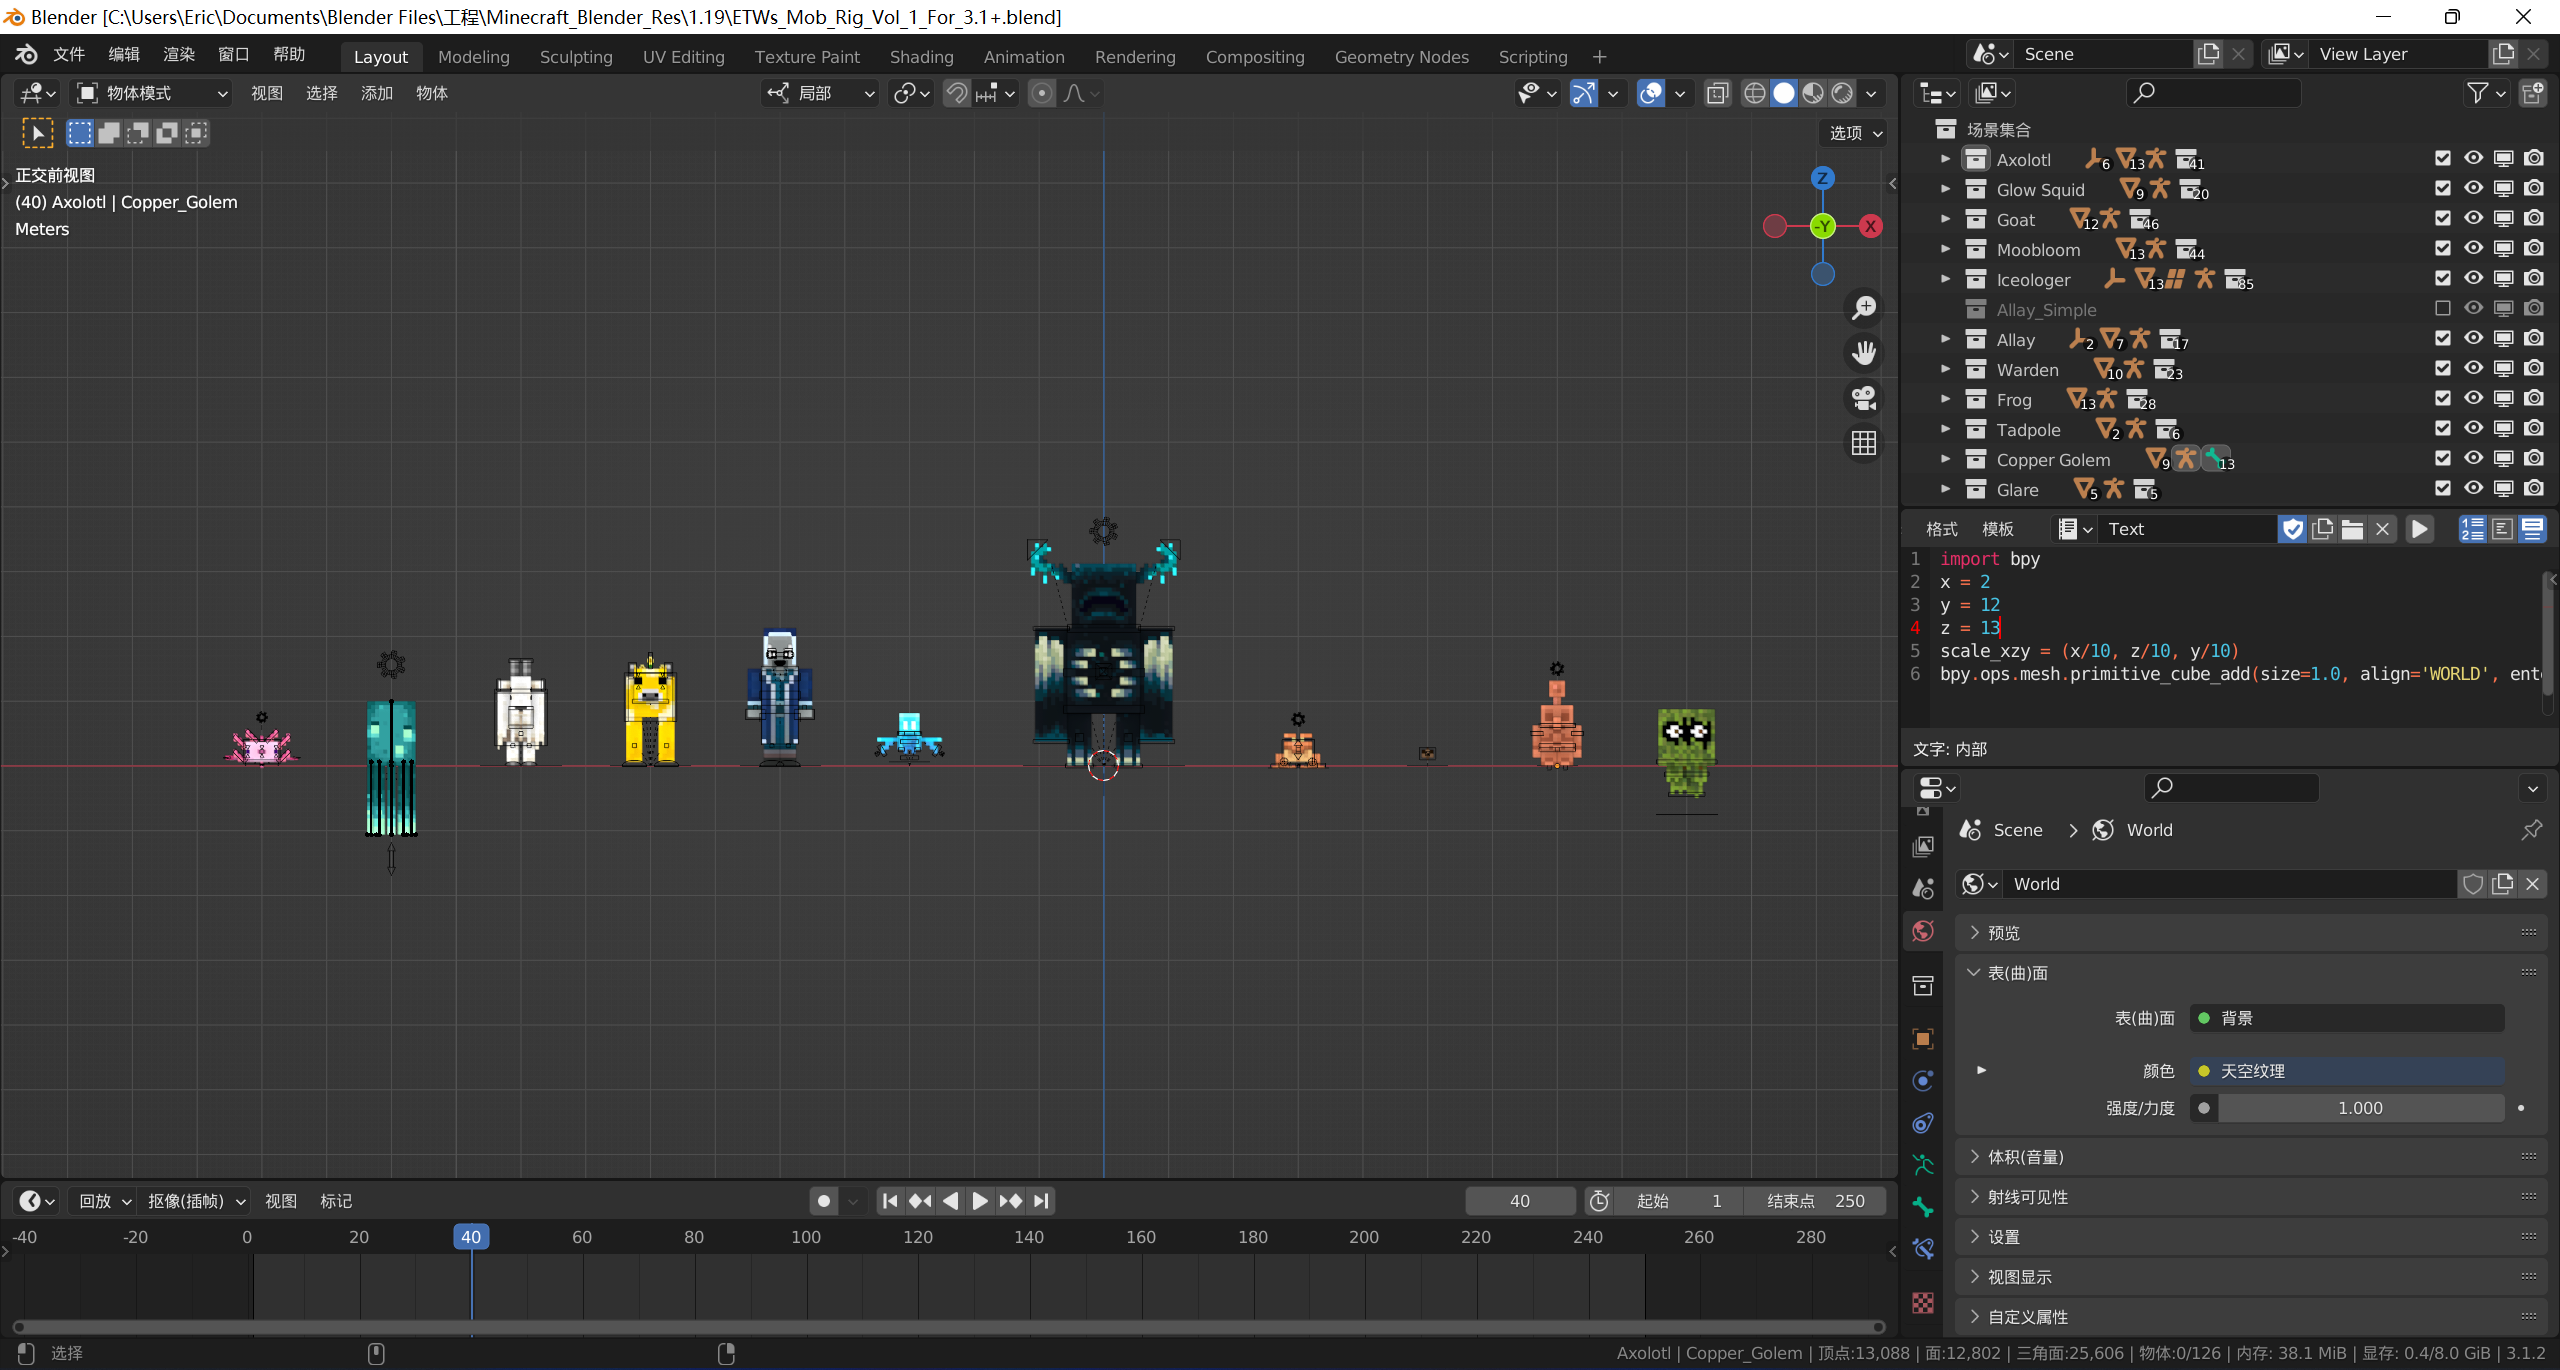The image size is (2560, 1370).
Task: Switch to the Shading workspace tab
Action: pos(921,57)
